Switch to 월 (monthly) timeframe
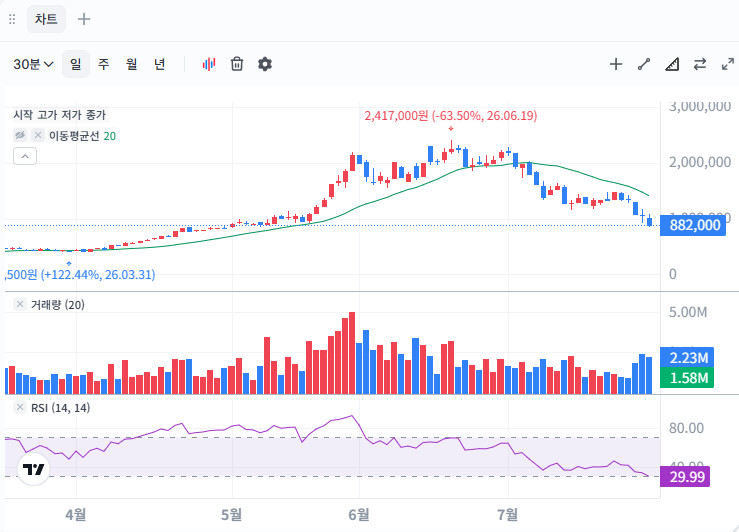 point(131,64)
